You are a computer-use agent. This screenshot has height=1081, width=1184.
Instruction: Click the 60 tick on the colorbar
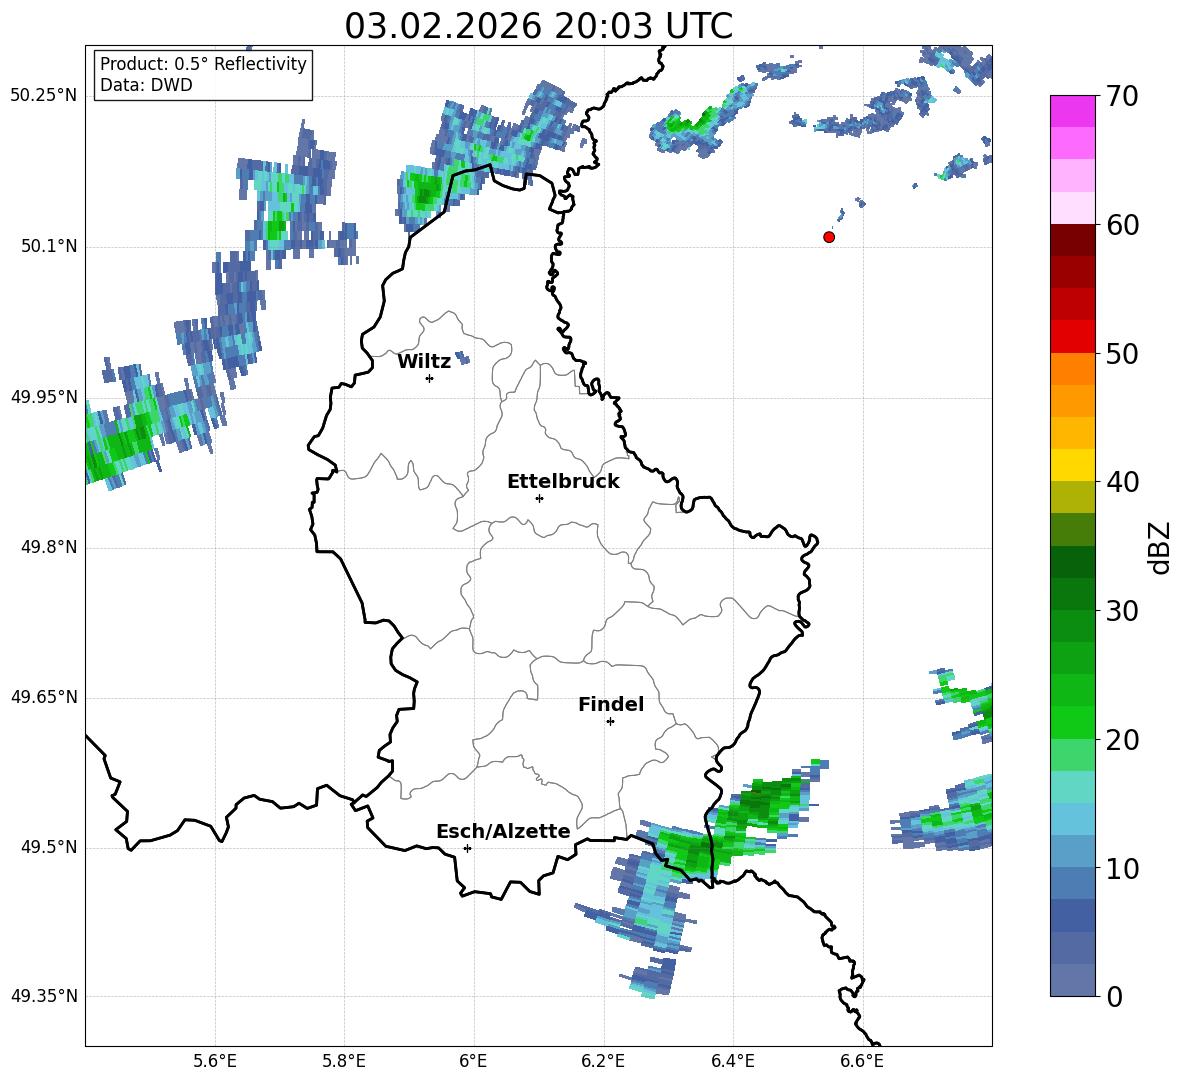click(x=1121, y=225)
